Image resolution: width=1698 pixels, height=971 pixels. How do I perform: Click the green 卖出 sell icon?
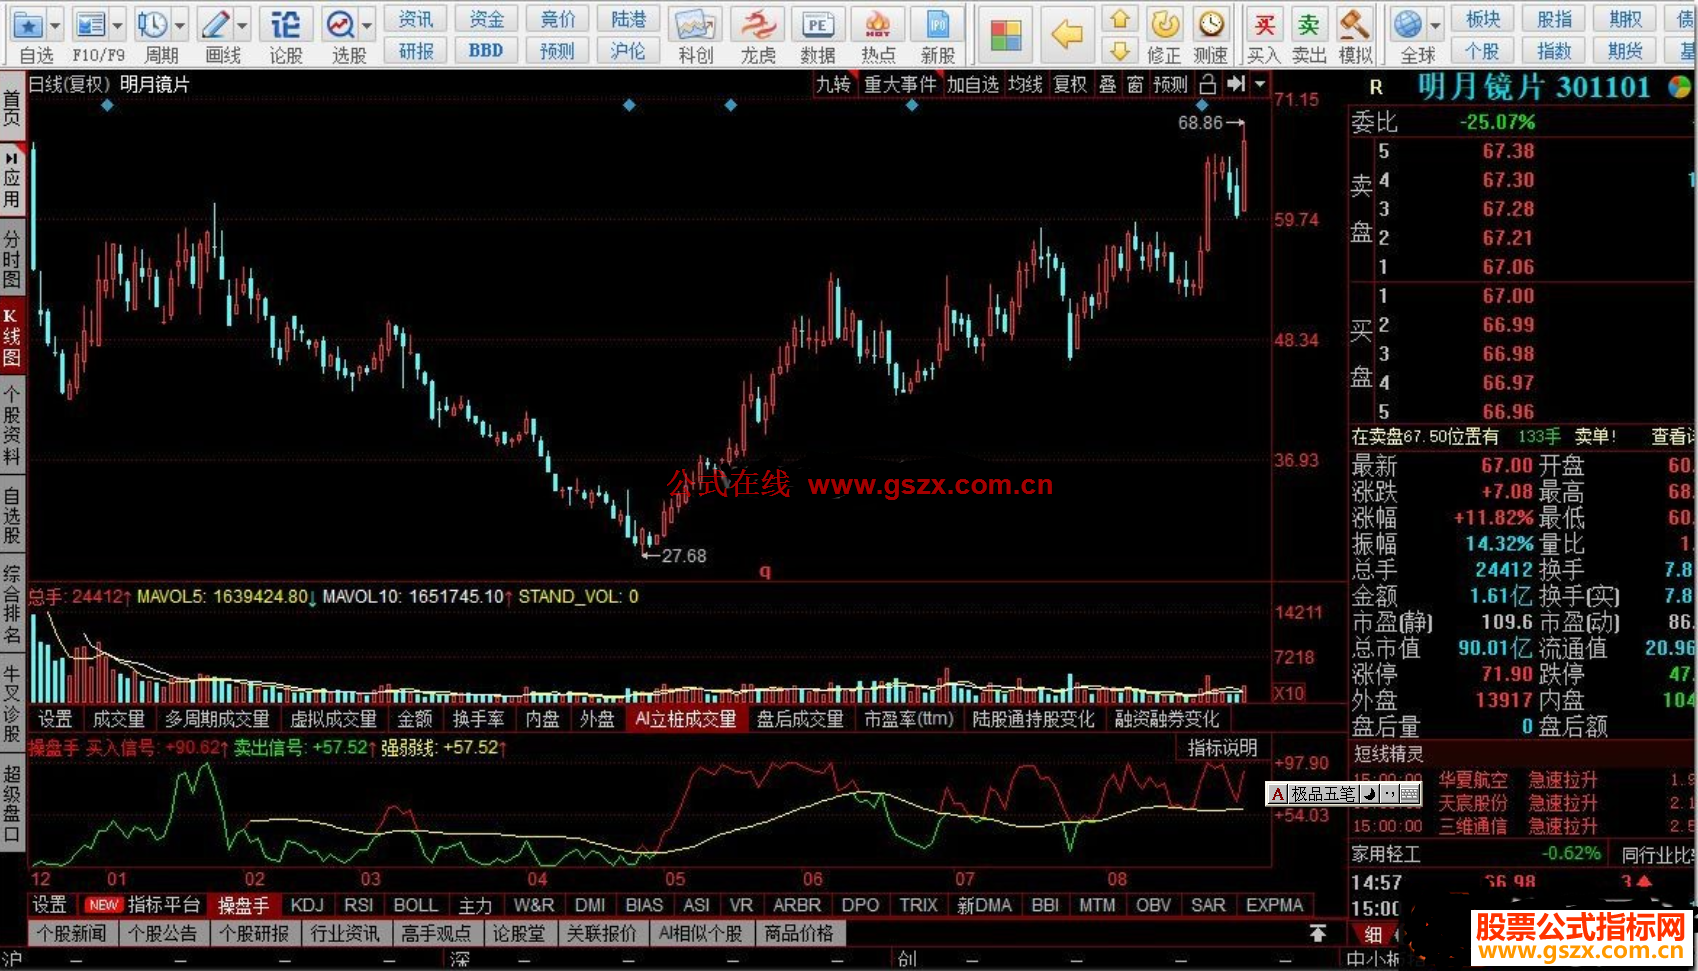[x=1308, y=24]
